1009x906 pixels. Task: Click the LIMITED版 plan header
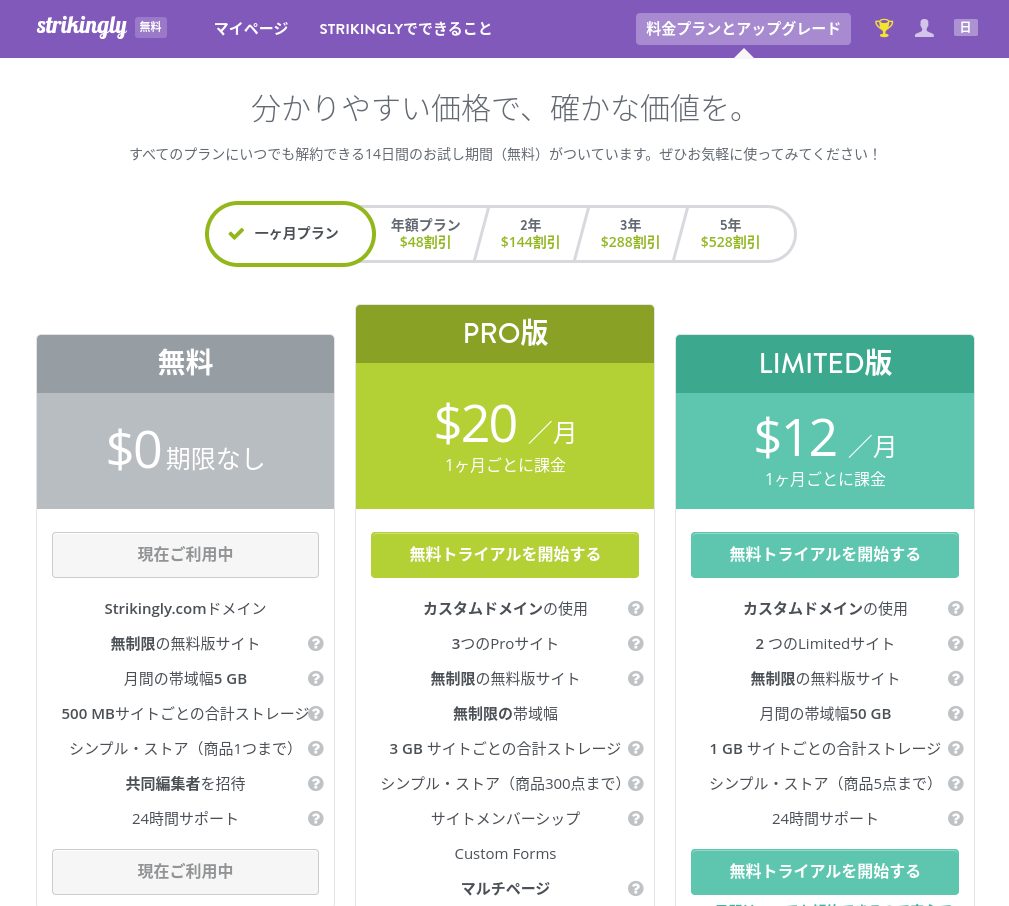tap(825, 364)
